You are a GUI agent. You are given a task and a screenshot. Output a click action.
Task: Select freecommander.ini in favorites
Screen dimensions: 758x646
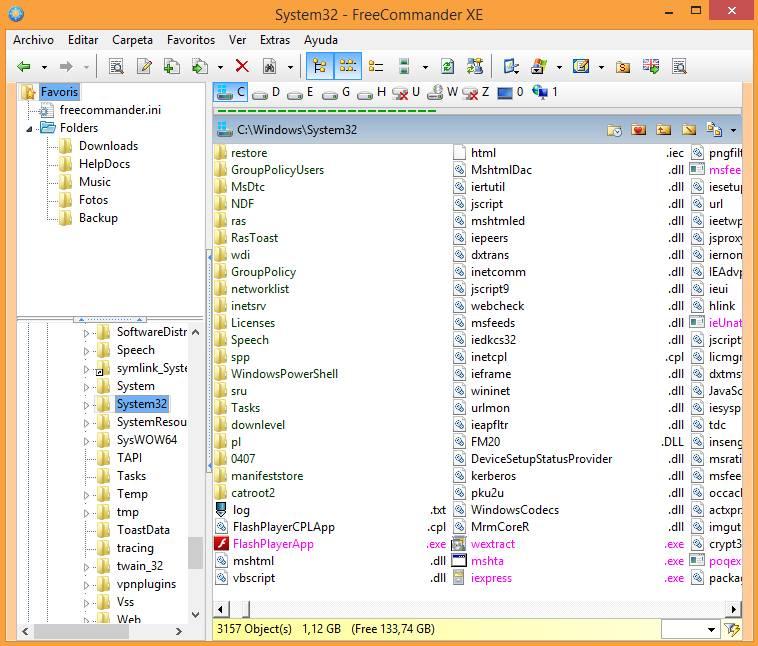[x=110, y=110]
